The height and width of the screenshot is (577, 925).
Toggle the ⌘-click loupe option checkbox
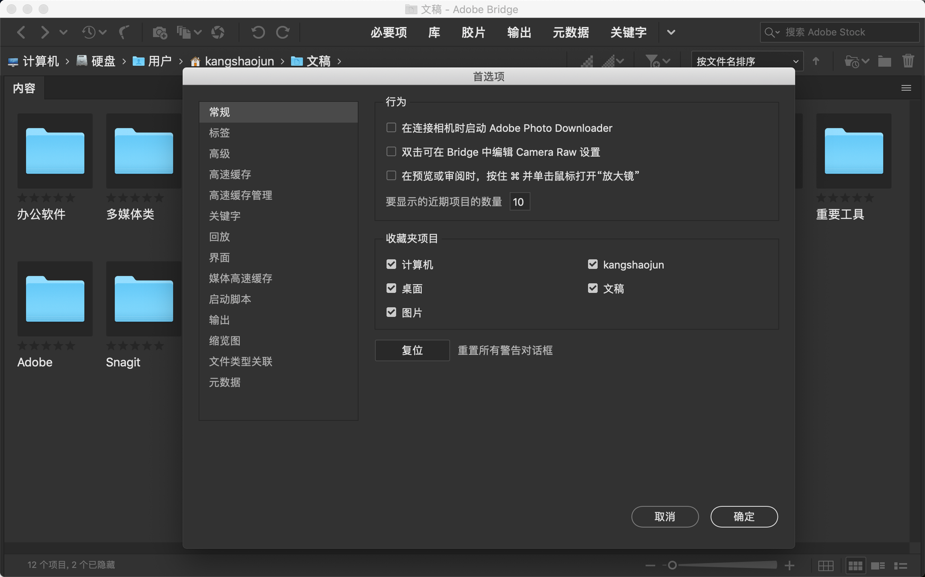coord(391,175)
